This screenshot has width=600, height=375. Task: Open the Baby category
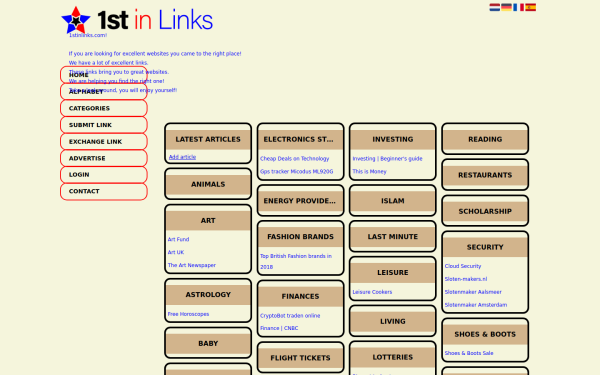pos(208,344)
